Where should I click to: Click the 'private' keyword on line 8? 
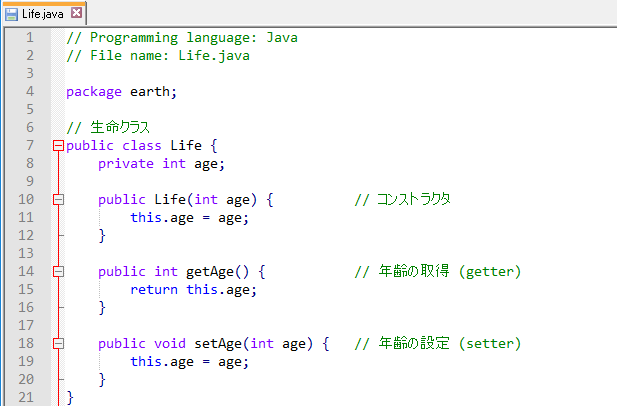click(126, 164)
